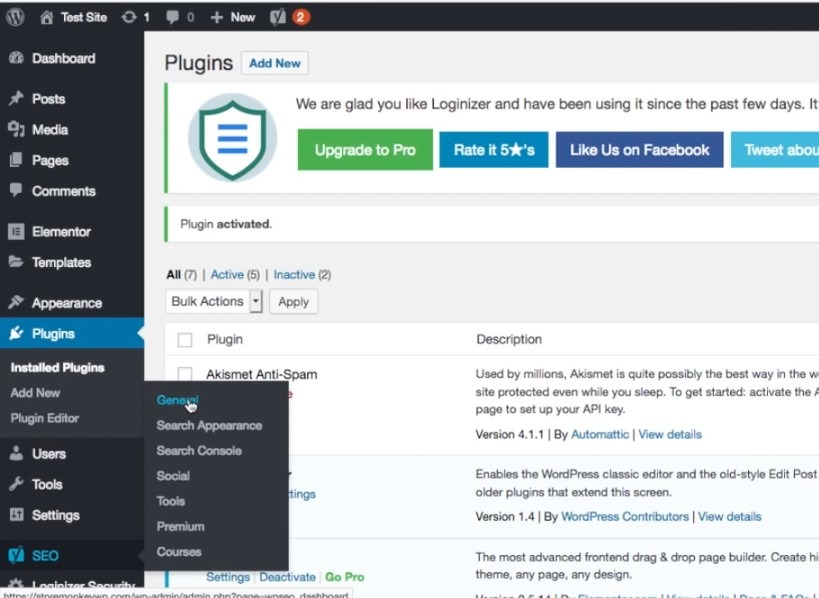Viewport: 819px width, 598px height.
Task: Select Tools in the SEO flyout
Action: pos(171,501)
